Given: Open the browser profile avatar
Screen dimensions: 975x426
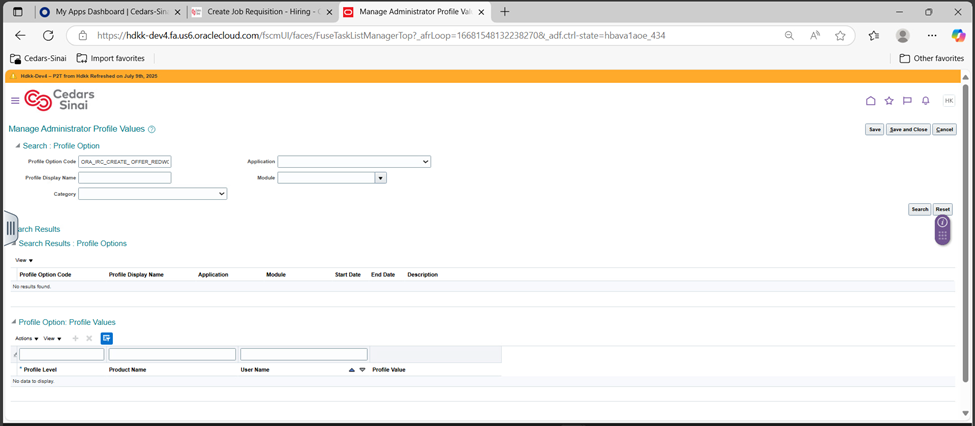Looking at the screenshot, I should point(903,36).
